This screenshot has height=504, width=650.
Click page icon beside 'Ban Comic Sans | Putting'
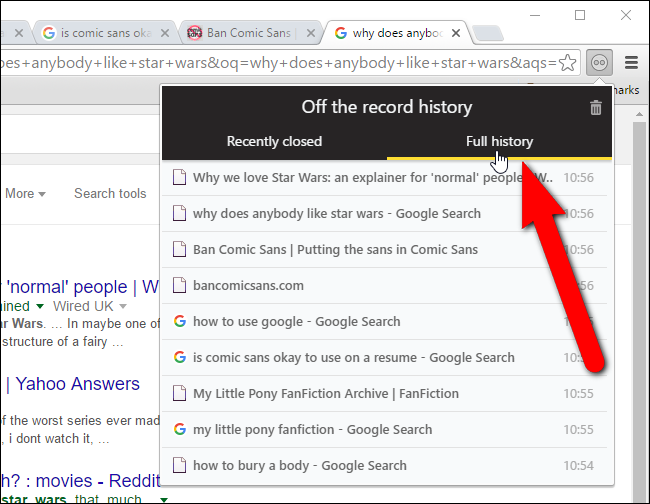[179, 250]
